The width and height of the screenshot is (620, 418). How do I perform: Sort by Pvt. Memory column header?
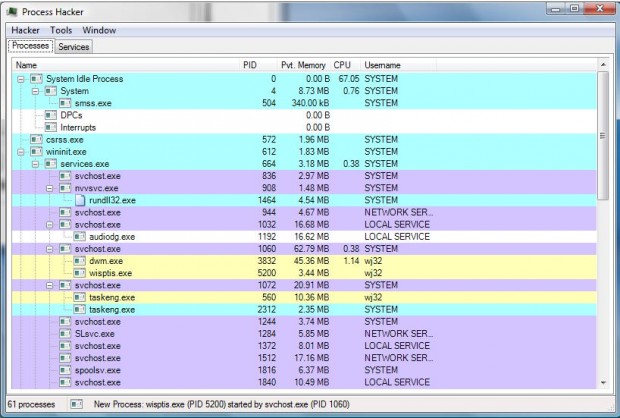pos(303,65)
